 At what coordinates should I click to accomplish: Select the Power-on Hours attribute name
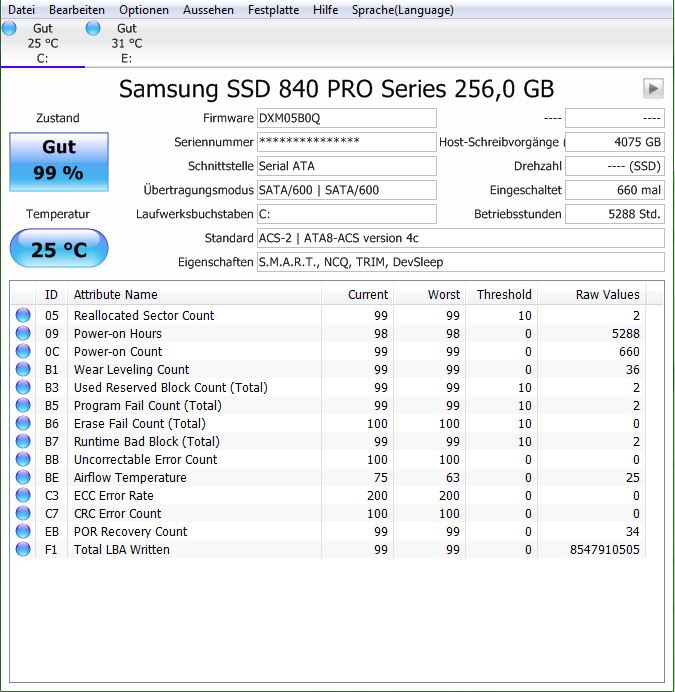pos(117,334)
